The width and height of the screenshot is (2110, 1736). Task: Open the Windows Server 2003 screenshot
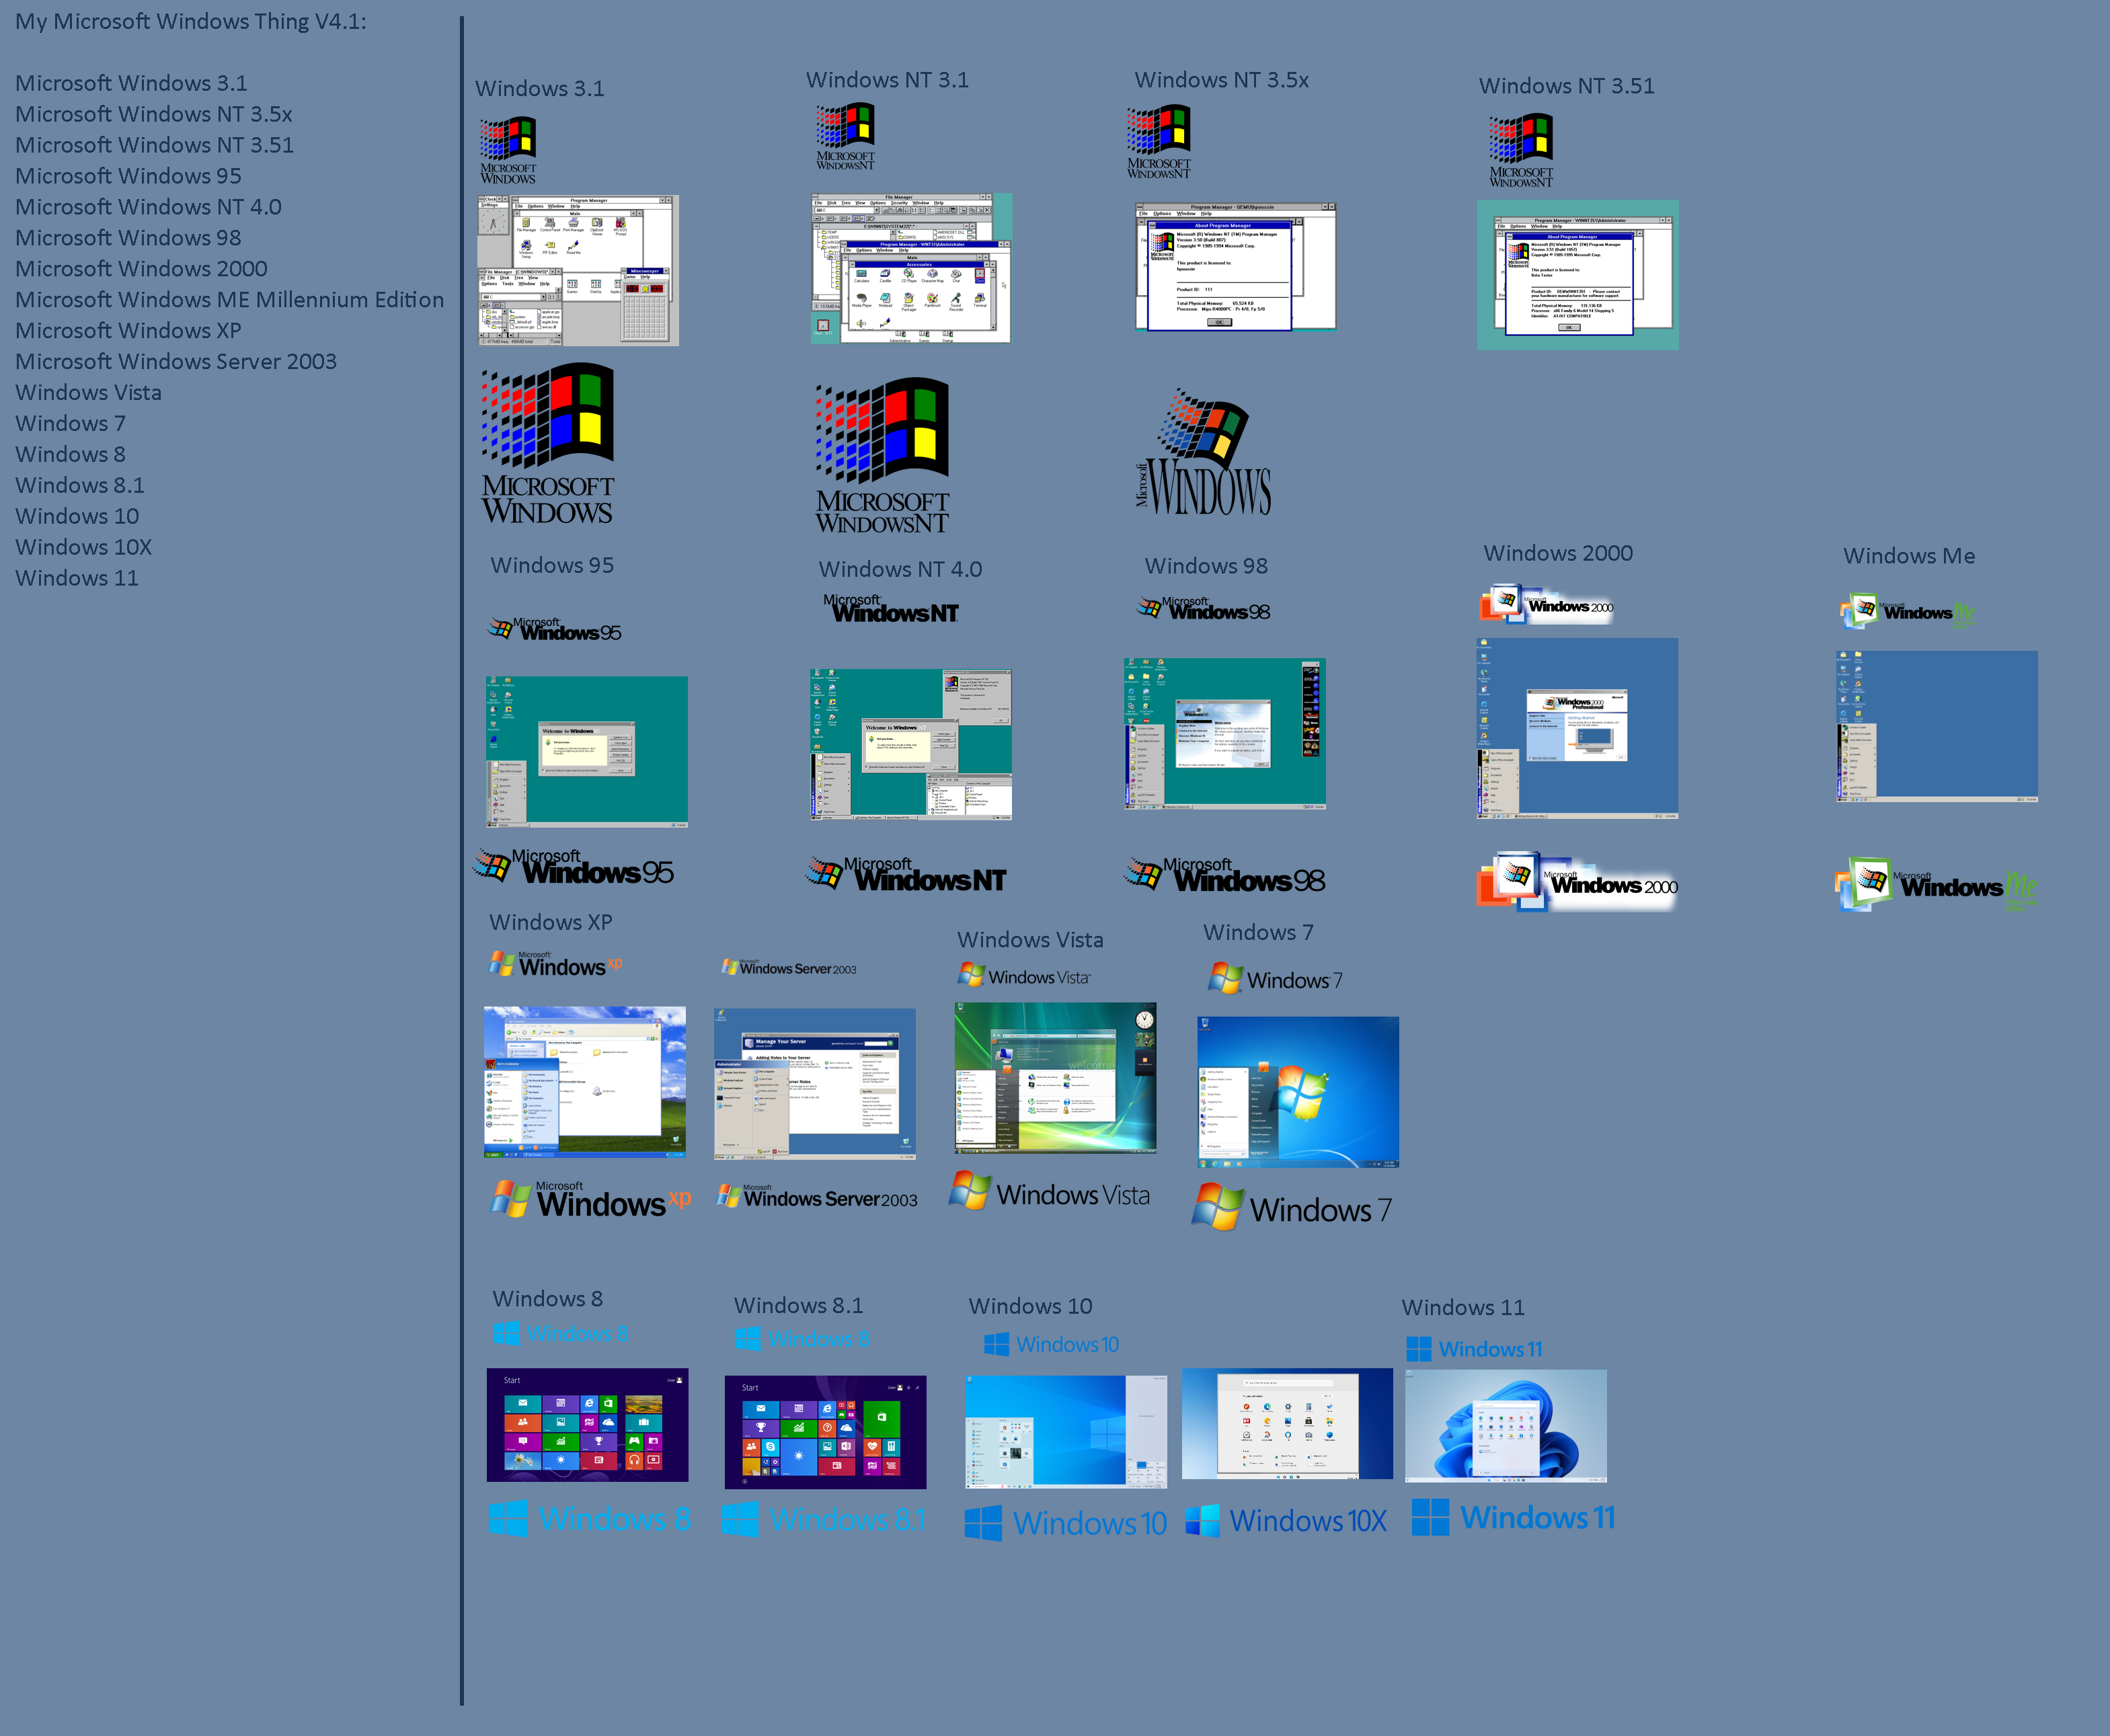coord(815,1084)
